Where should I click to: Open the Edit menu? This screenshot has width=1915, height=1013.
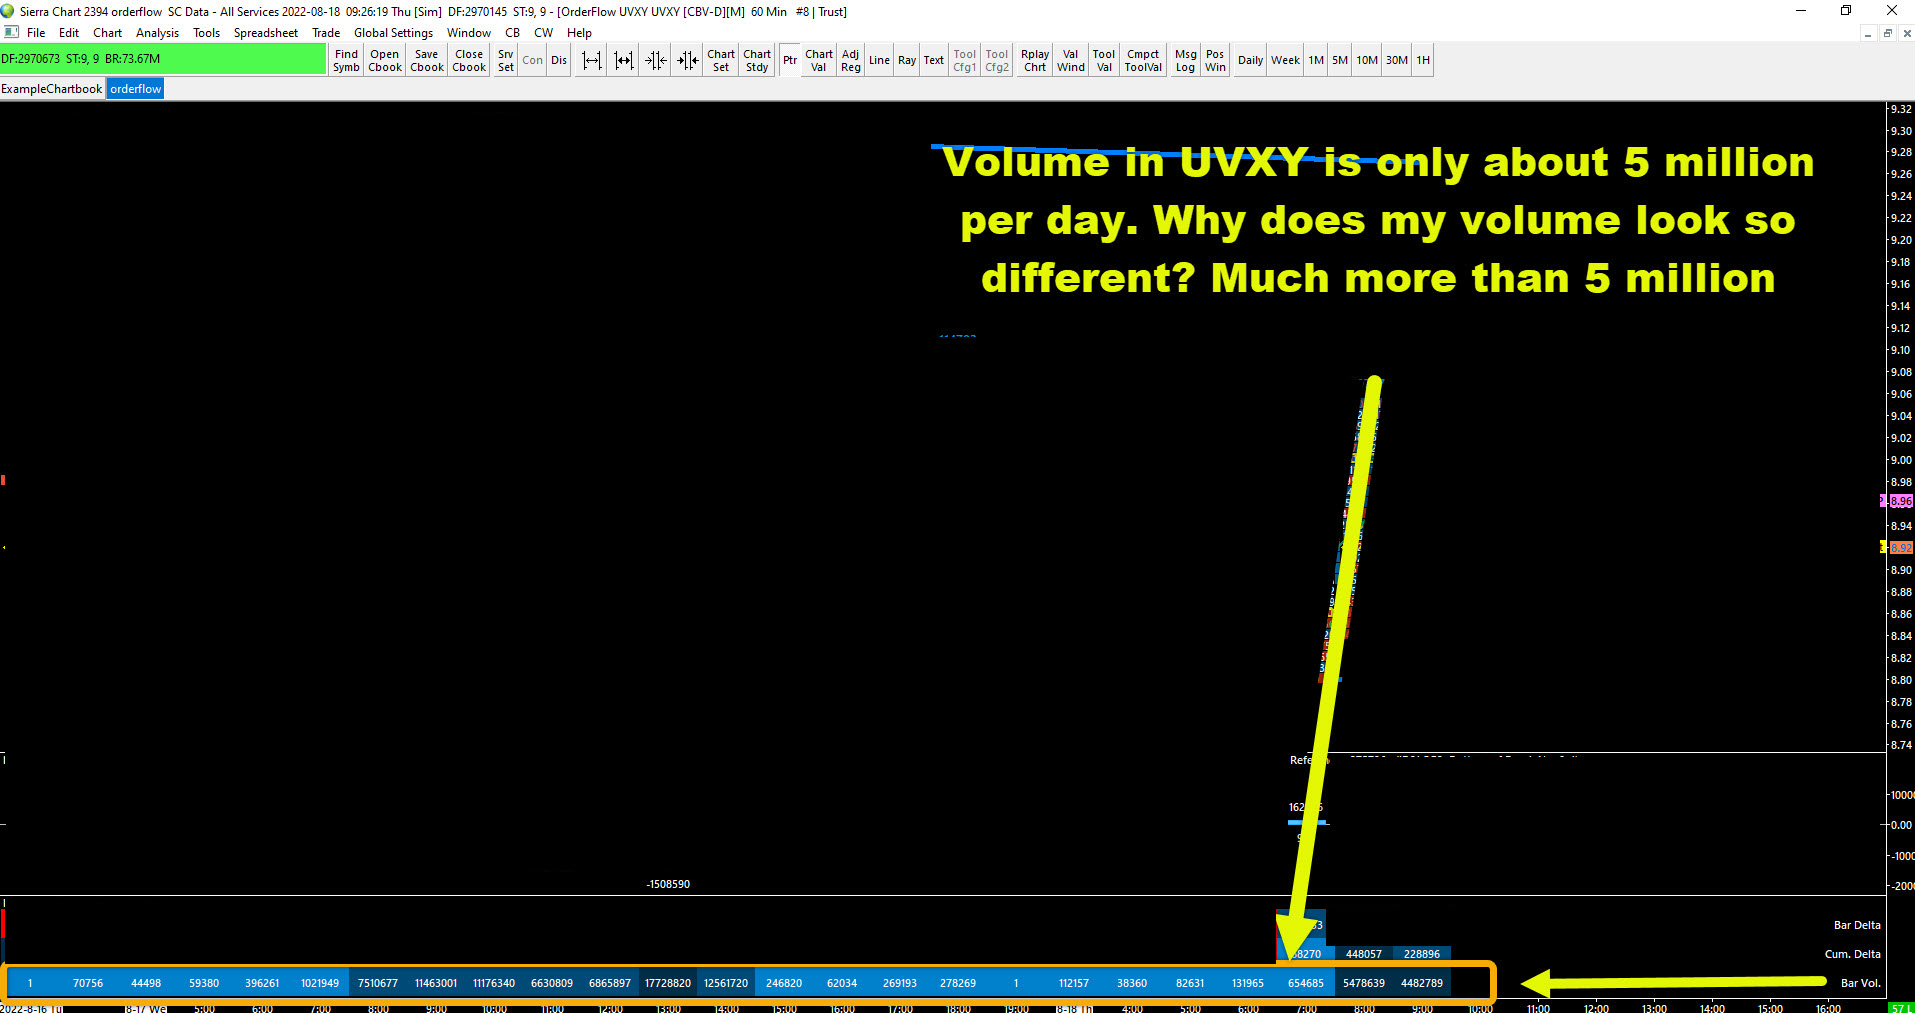[x=69, y=33]
